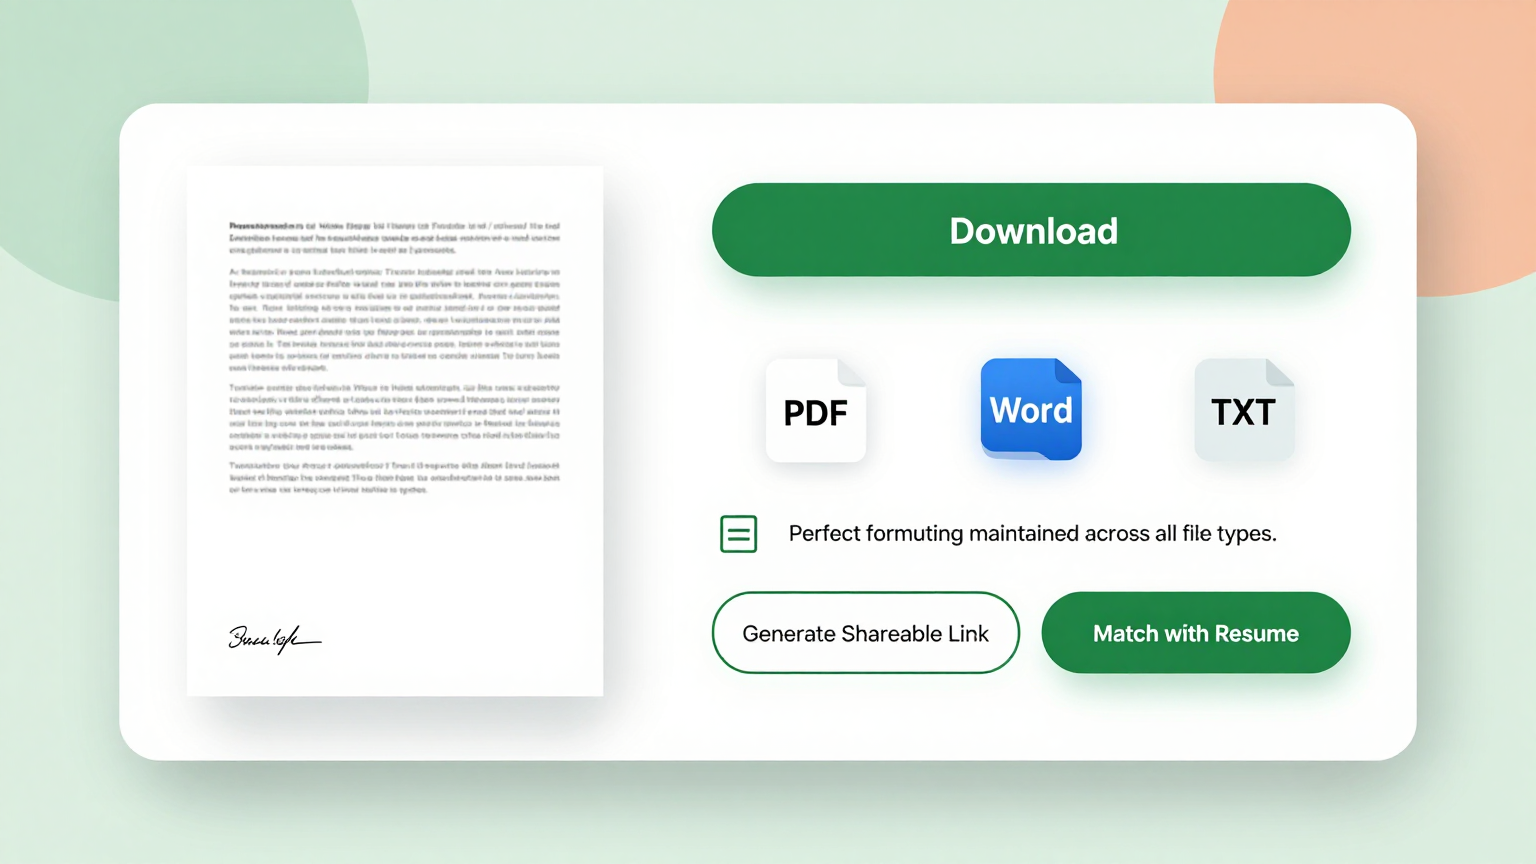The height and width of the screenshot is (864, 1536).
Task: Click the second paragraph in the preview
Action: click(394, 319)
